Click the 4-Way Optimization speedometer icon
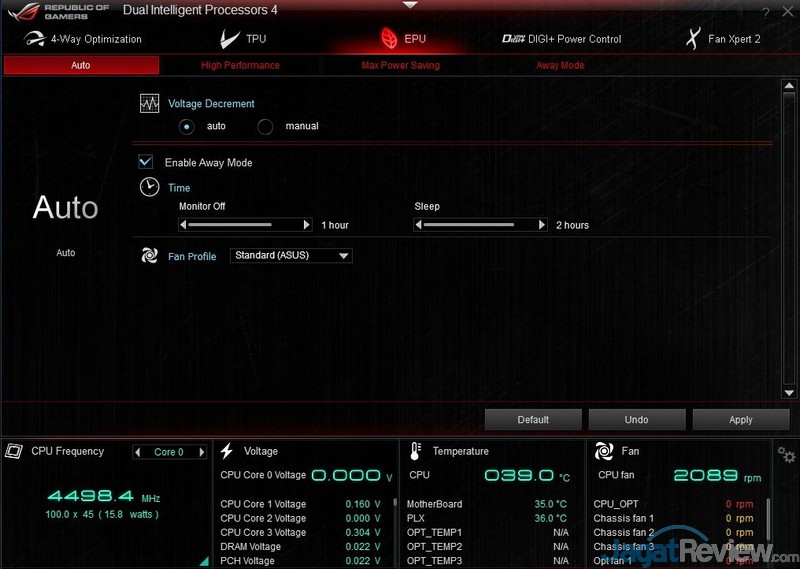800x569 pixels. point(35,39)
